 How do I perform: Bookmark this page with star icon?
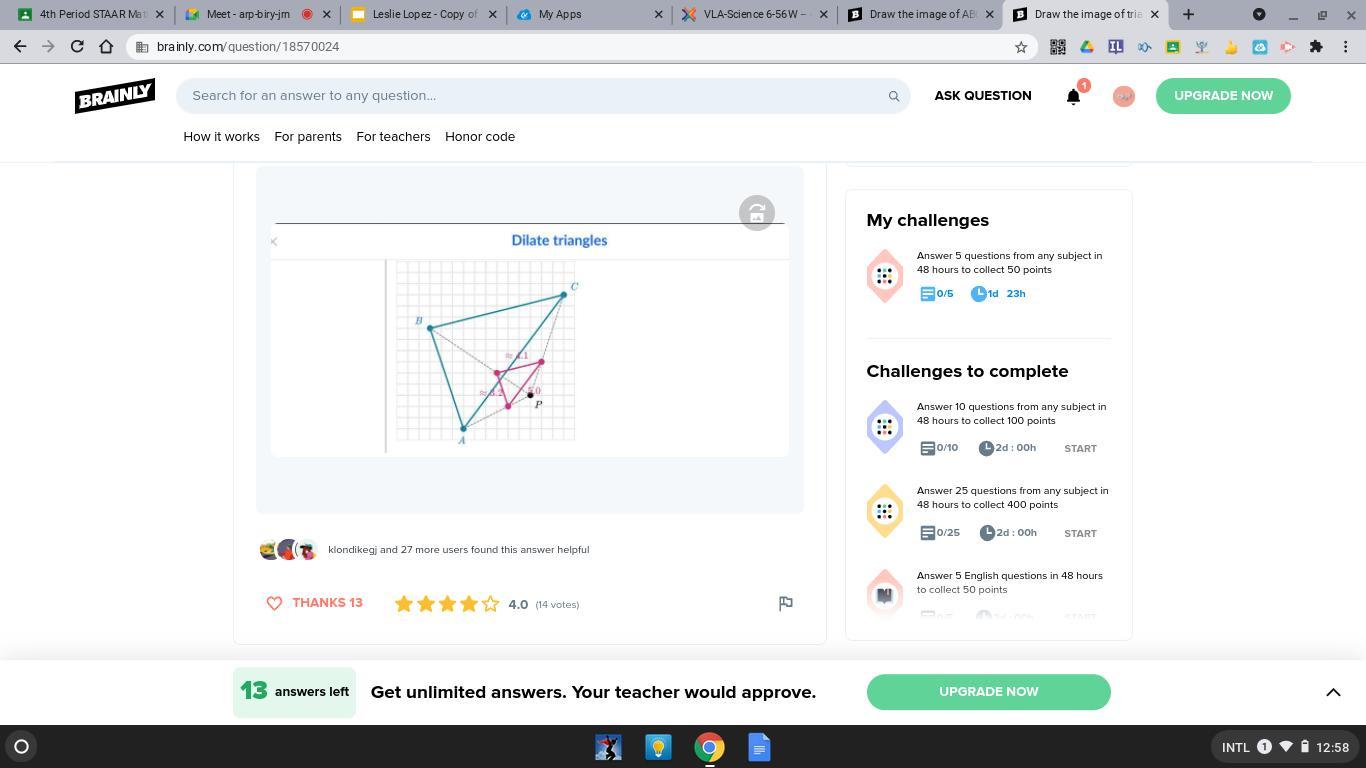pyautogui.click(x=1021, y=47)
